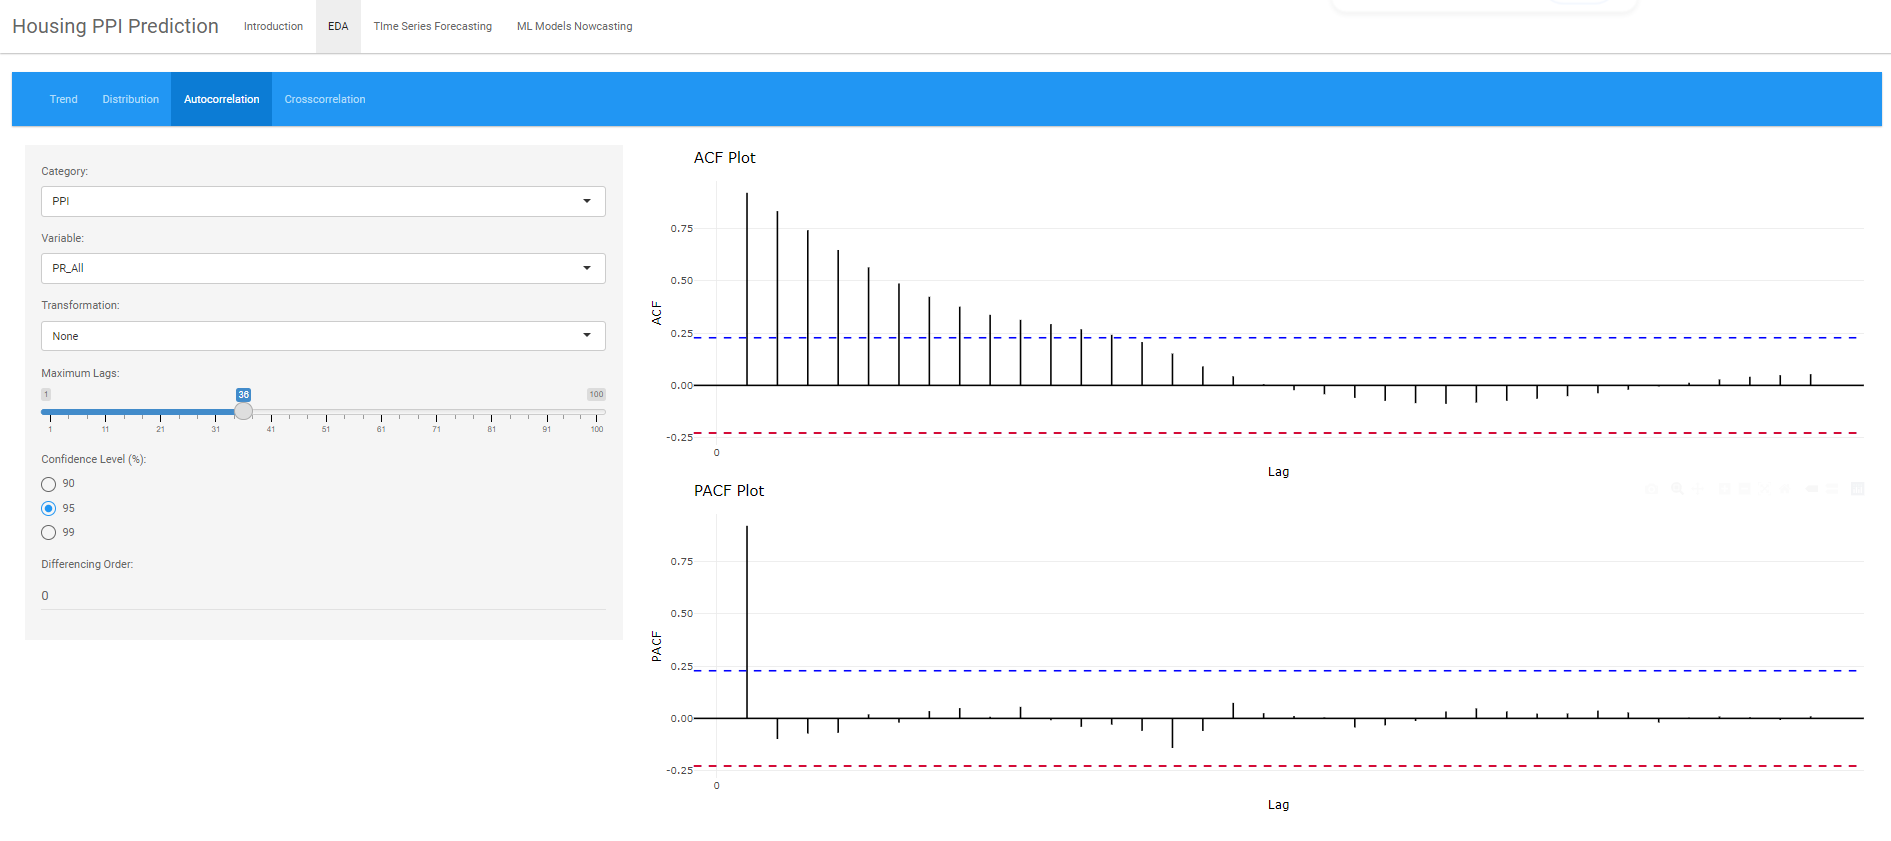1891x841 pixels.
Task: Select the 95 confidence level option
Action: [48, 509]
